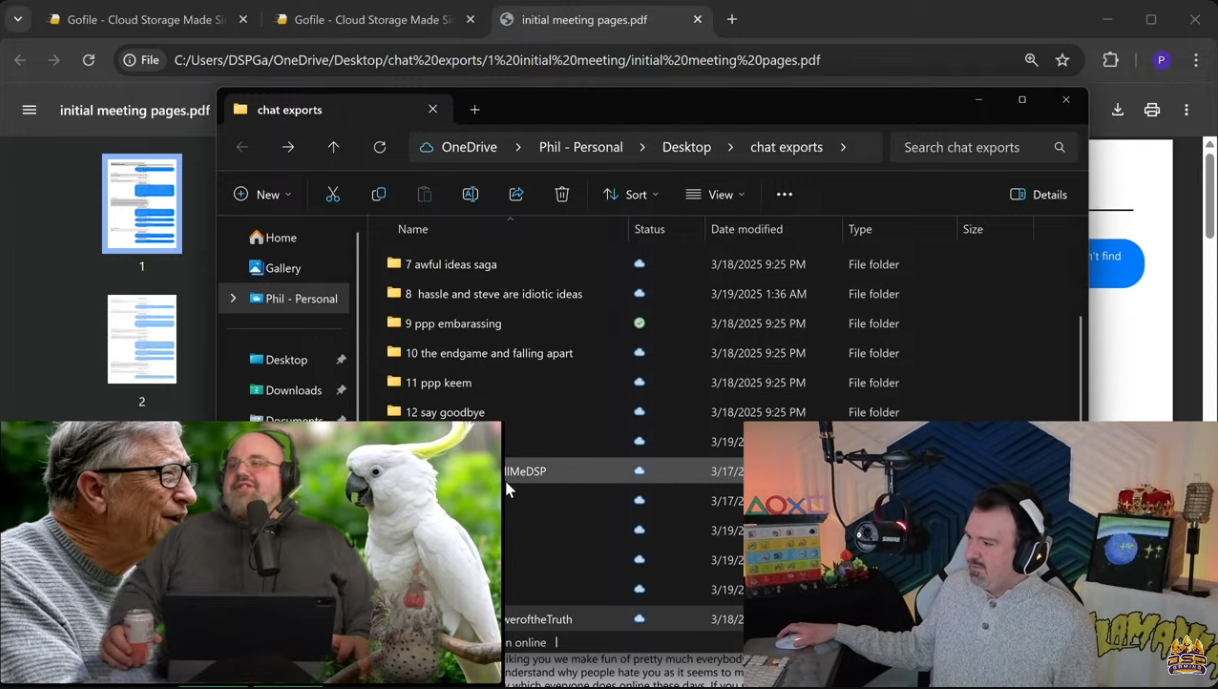Open pinned Desktop in navigation pane

pos(278,359)
